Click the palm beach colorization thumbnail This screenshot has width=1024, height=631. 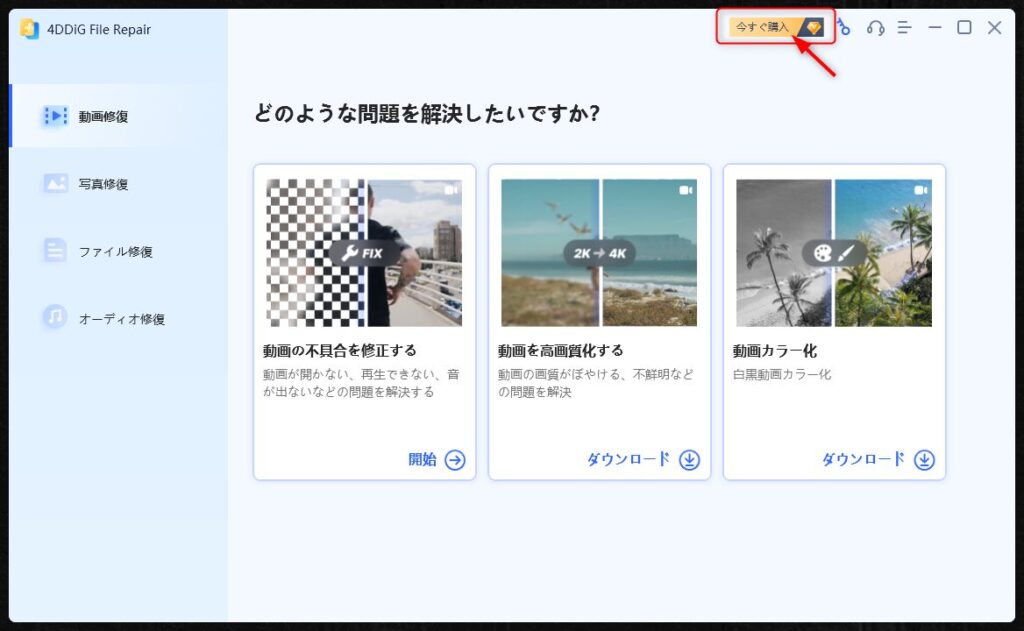tap(835, 252)
